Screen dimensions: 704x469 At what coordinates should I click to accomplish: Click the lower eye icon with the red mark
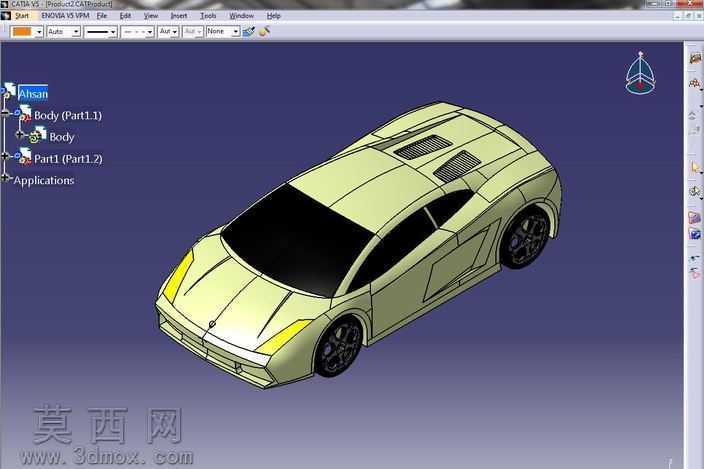[x=695, y=272]
